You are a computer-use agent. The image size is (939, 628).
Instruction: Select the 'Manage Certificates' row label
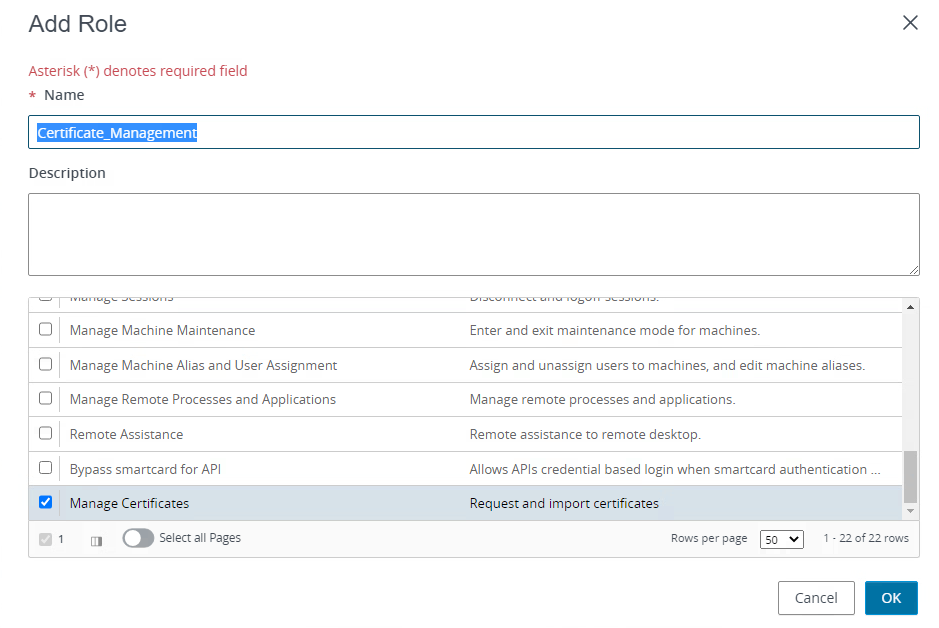pyautogui.click(x=129, y=503)
